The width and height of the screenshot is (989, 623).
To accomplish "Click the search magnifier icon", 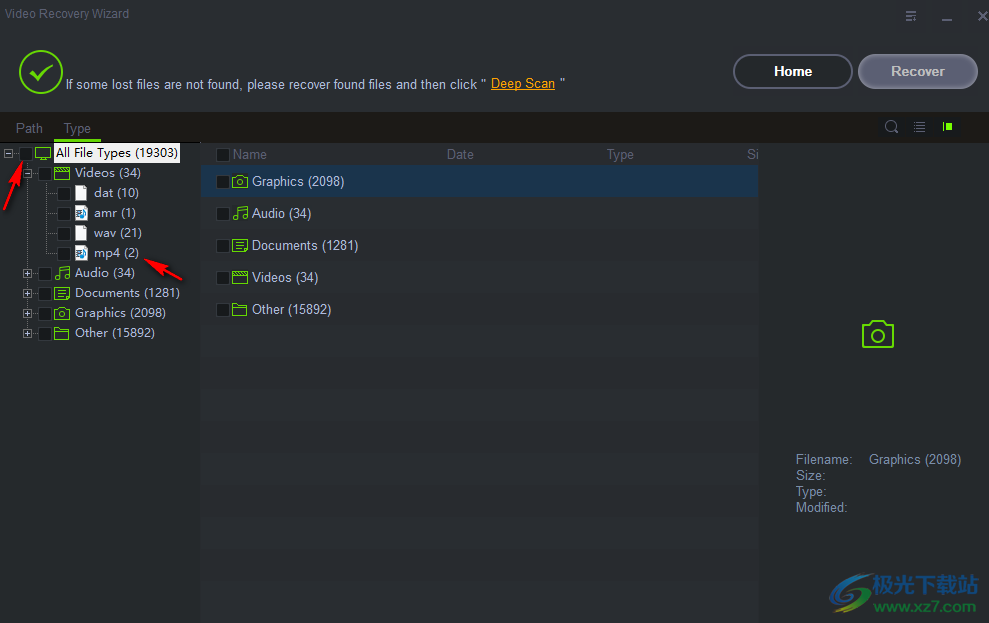I will click(891, 127).
